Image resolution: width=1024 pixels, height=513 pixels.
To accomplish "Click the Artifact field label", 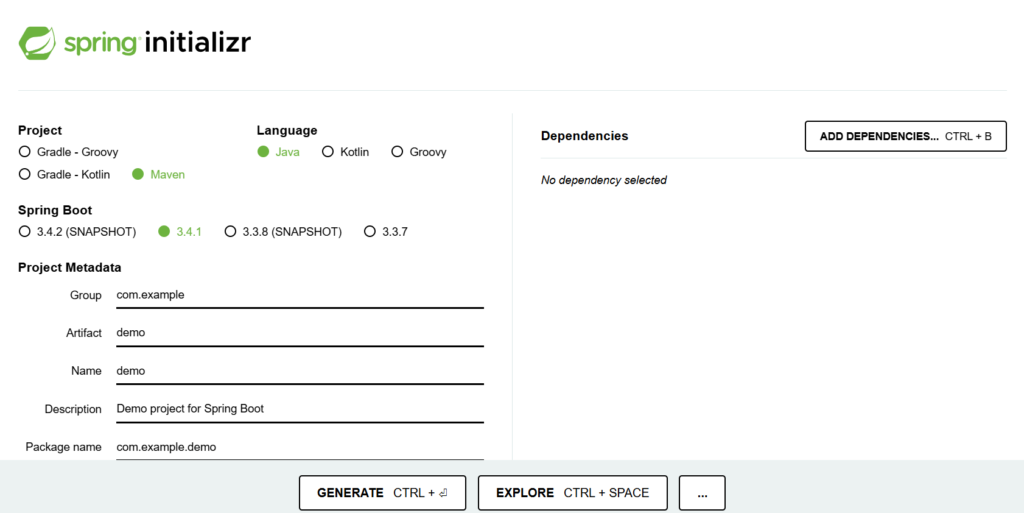I will [84, 333].
